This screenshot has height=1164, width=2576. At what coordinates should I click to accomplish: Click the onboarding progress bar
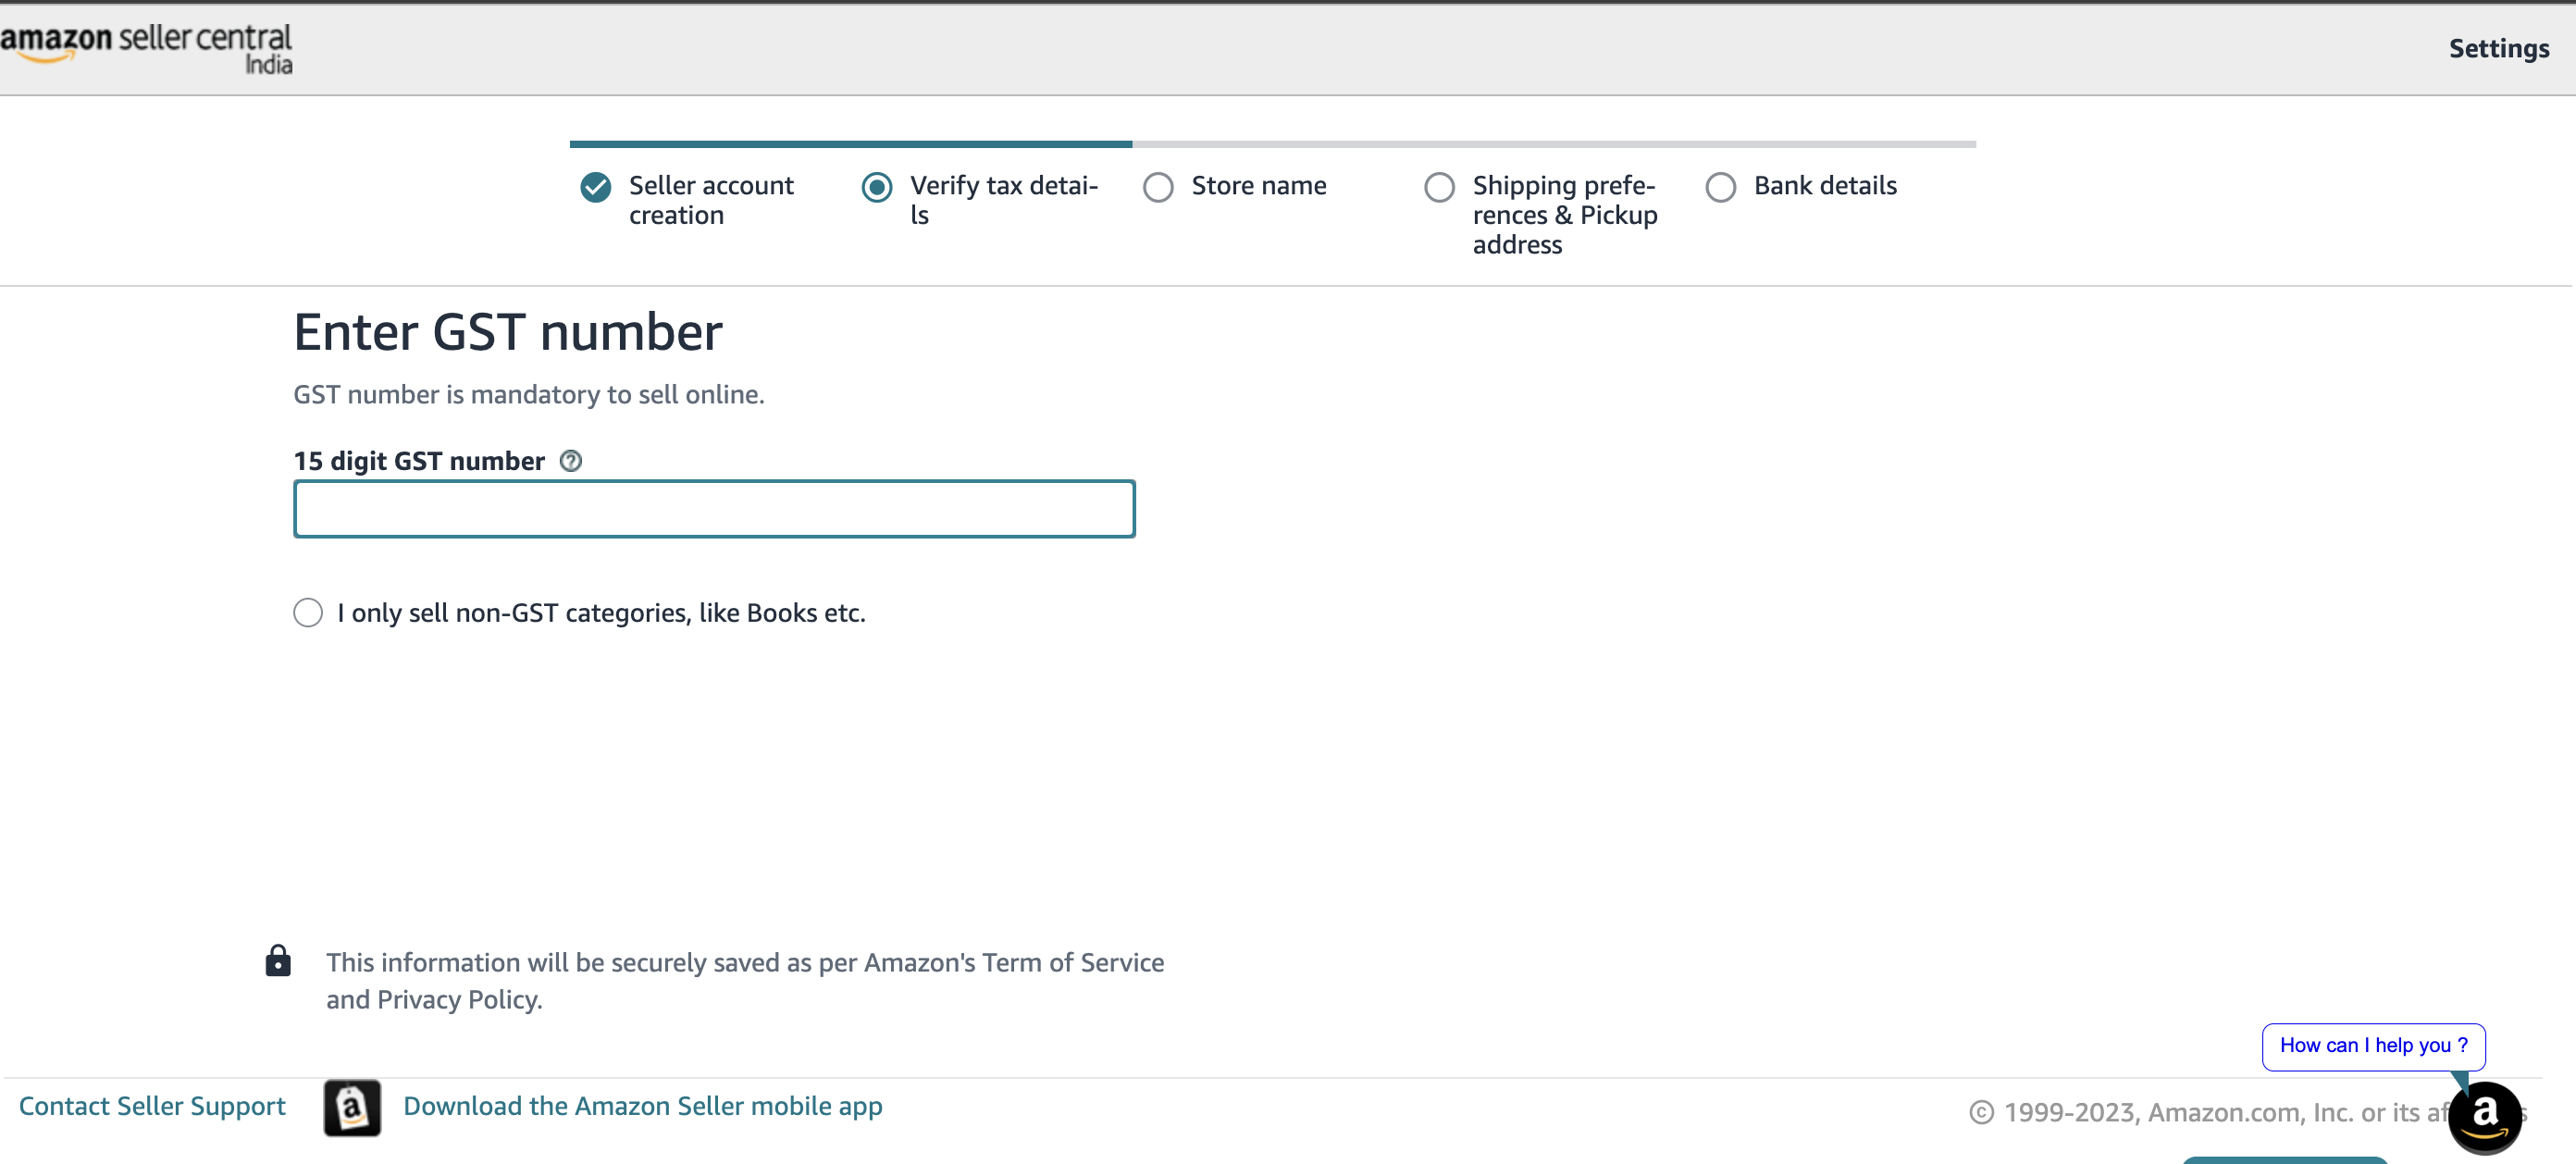pos(1272,144)
